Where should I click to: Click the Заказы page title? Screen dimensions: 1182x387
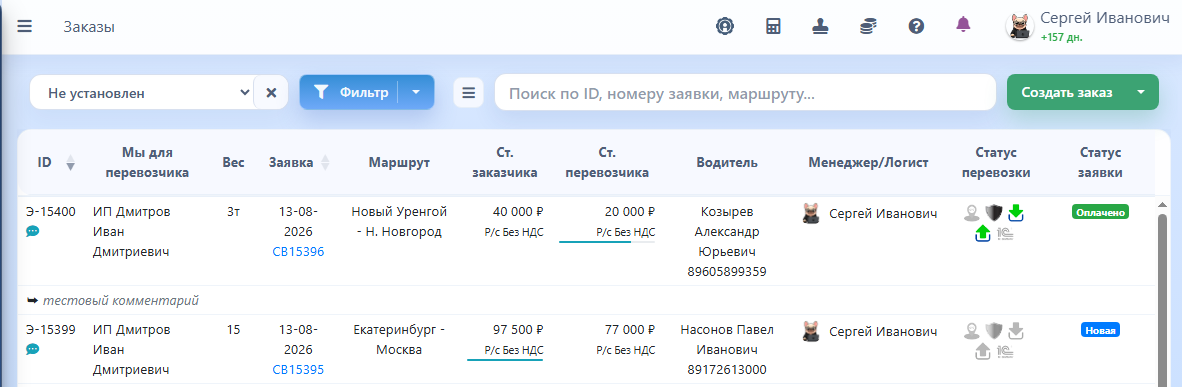[89, 27]
